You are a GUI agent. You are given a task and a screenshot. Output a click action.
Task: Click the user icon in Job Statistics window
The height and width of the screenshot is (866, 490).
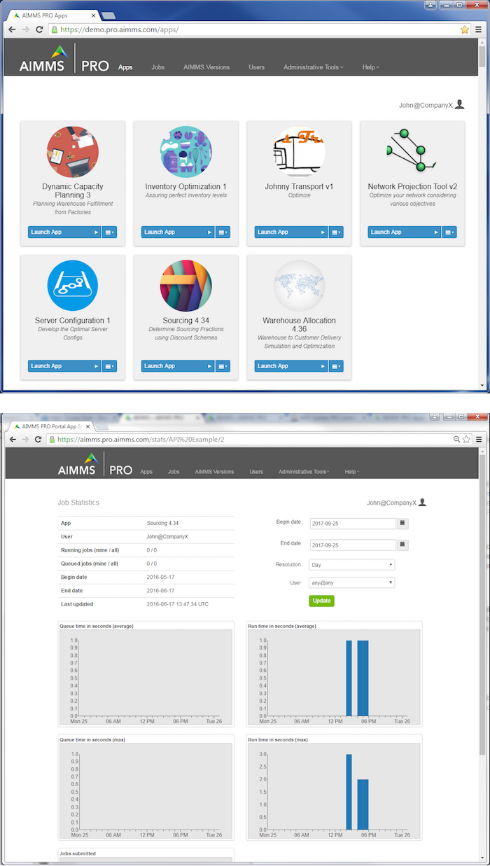point(422,502)
